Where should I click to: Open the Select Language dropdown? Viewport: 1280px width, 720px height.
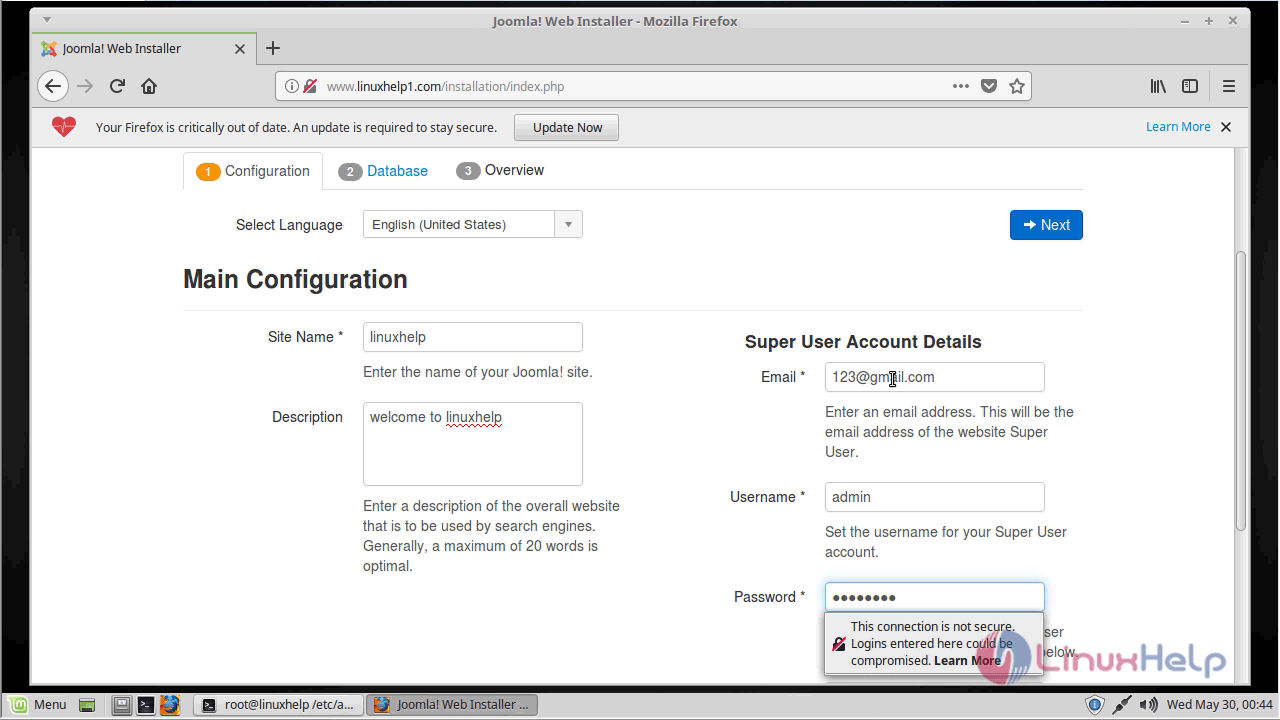pos(472,224)
